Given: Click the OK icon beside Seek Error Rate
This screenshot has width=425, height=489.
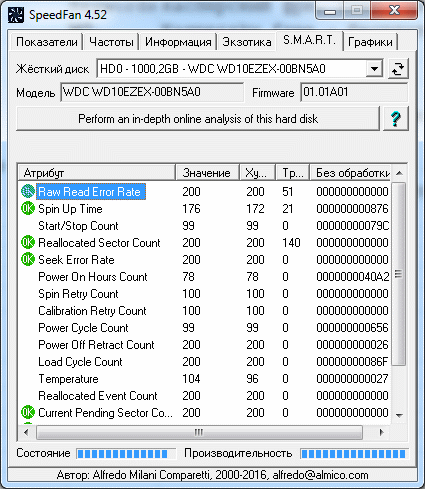Looking at the screenshot, I should click(28, 259).
